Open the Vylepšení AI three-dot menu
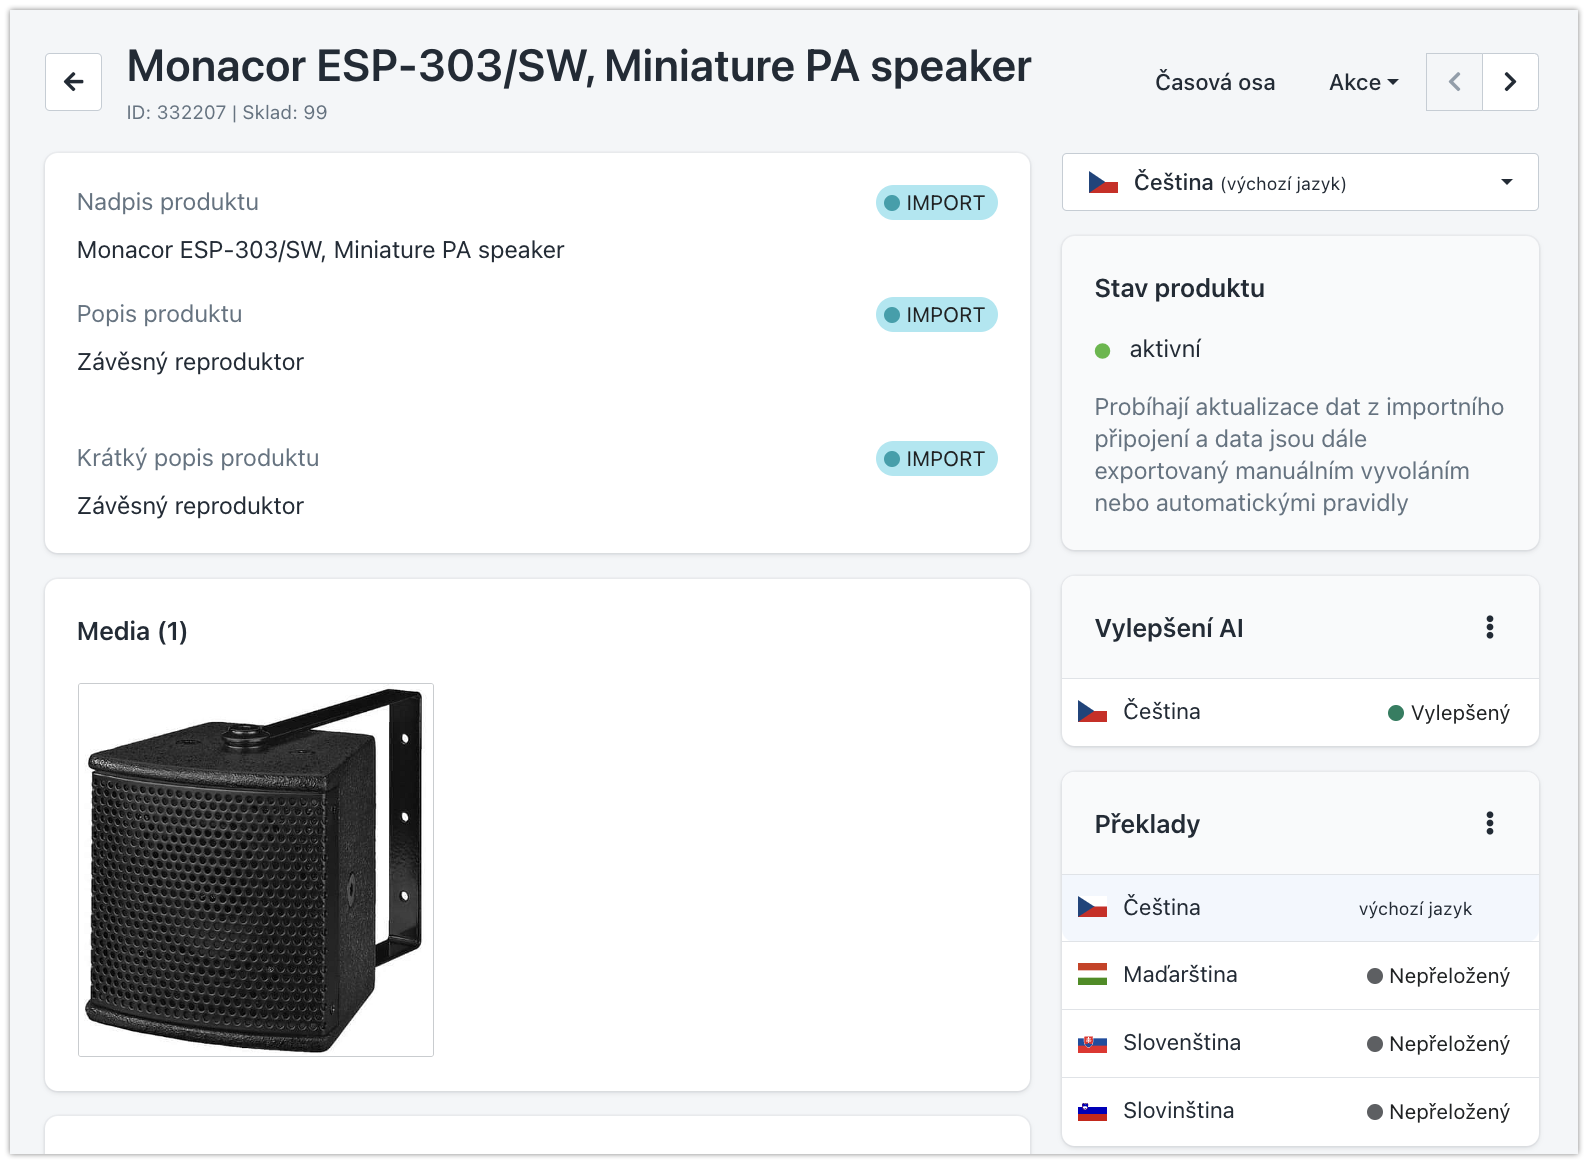The height and width of the screenshot is (1164, 1588). coord(1490,627)
